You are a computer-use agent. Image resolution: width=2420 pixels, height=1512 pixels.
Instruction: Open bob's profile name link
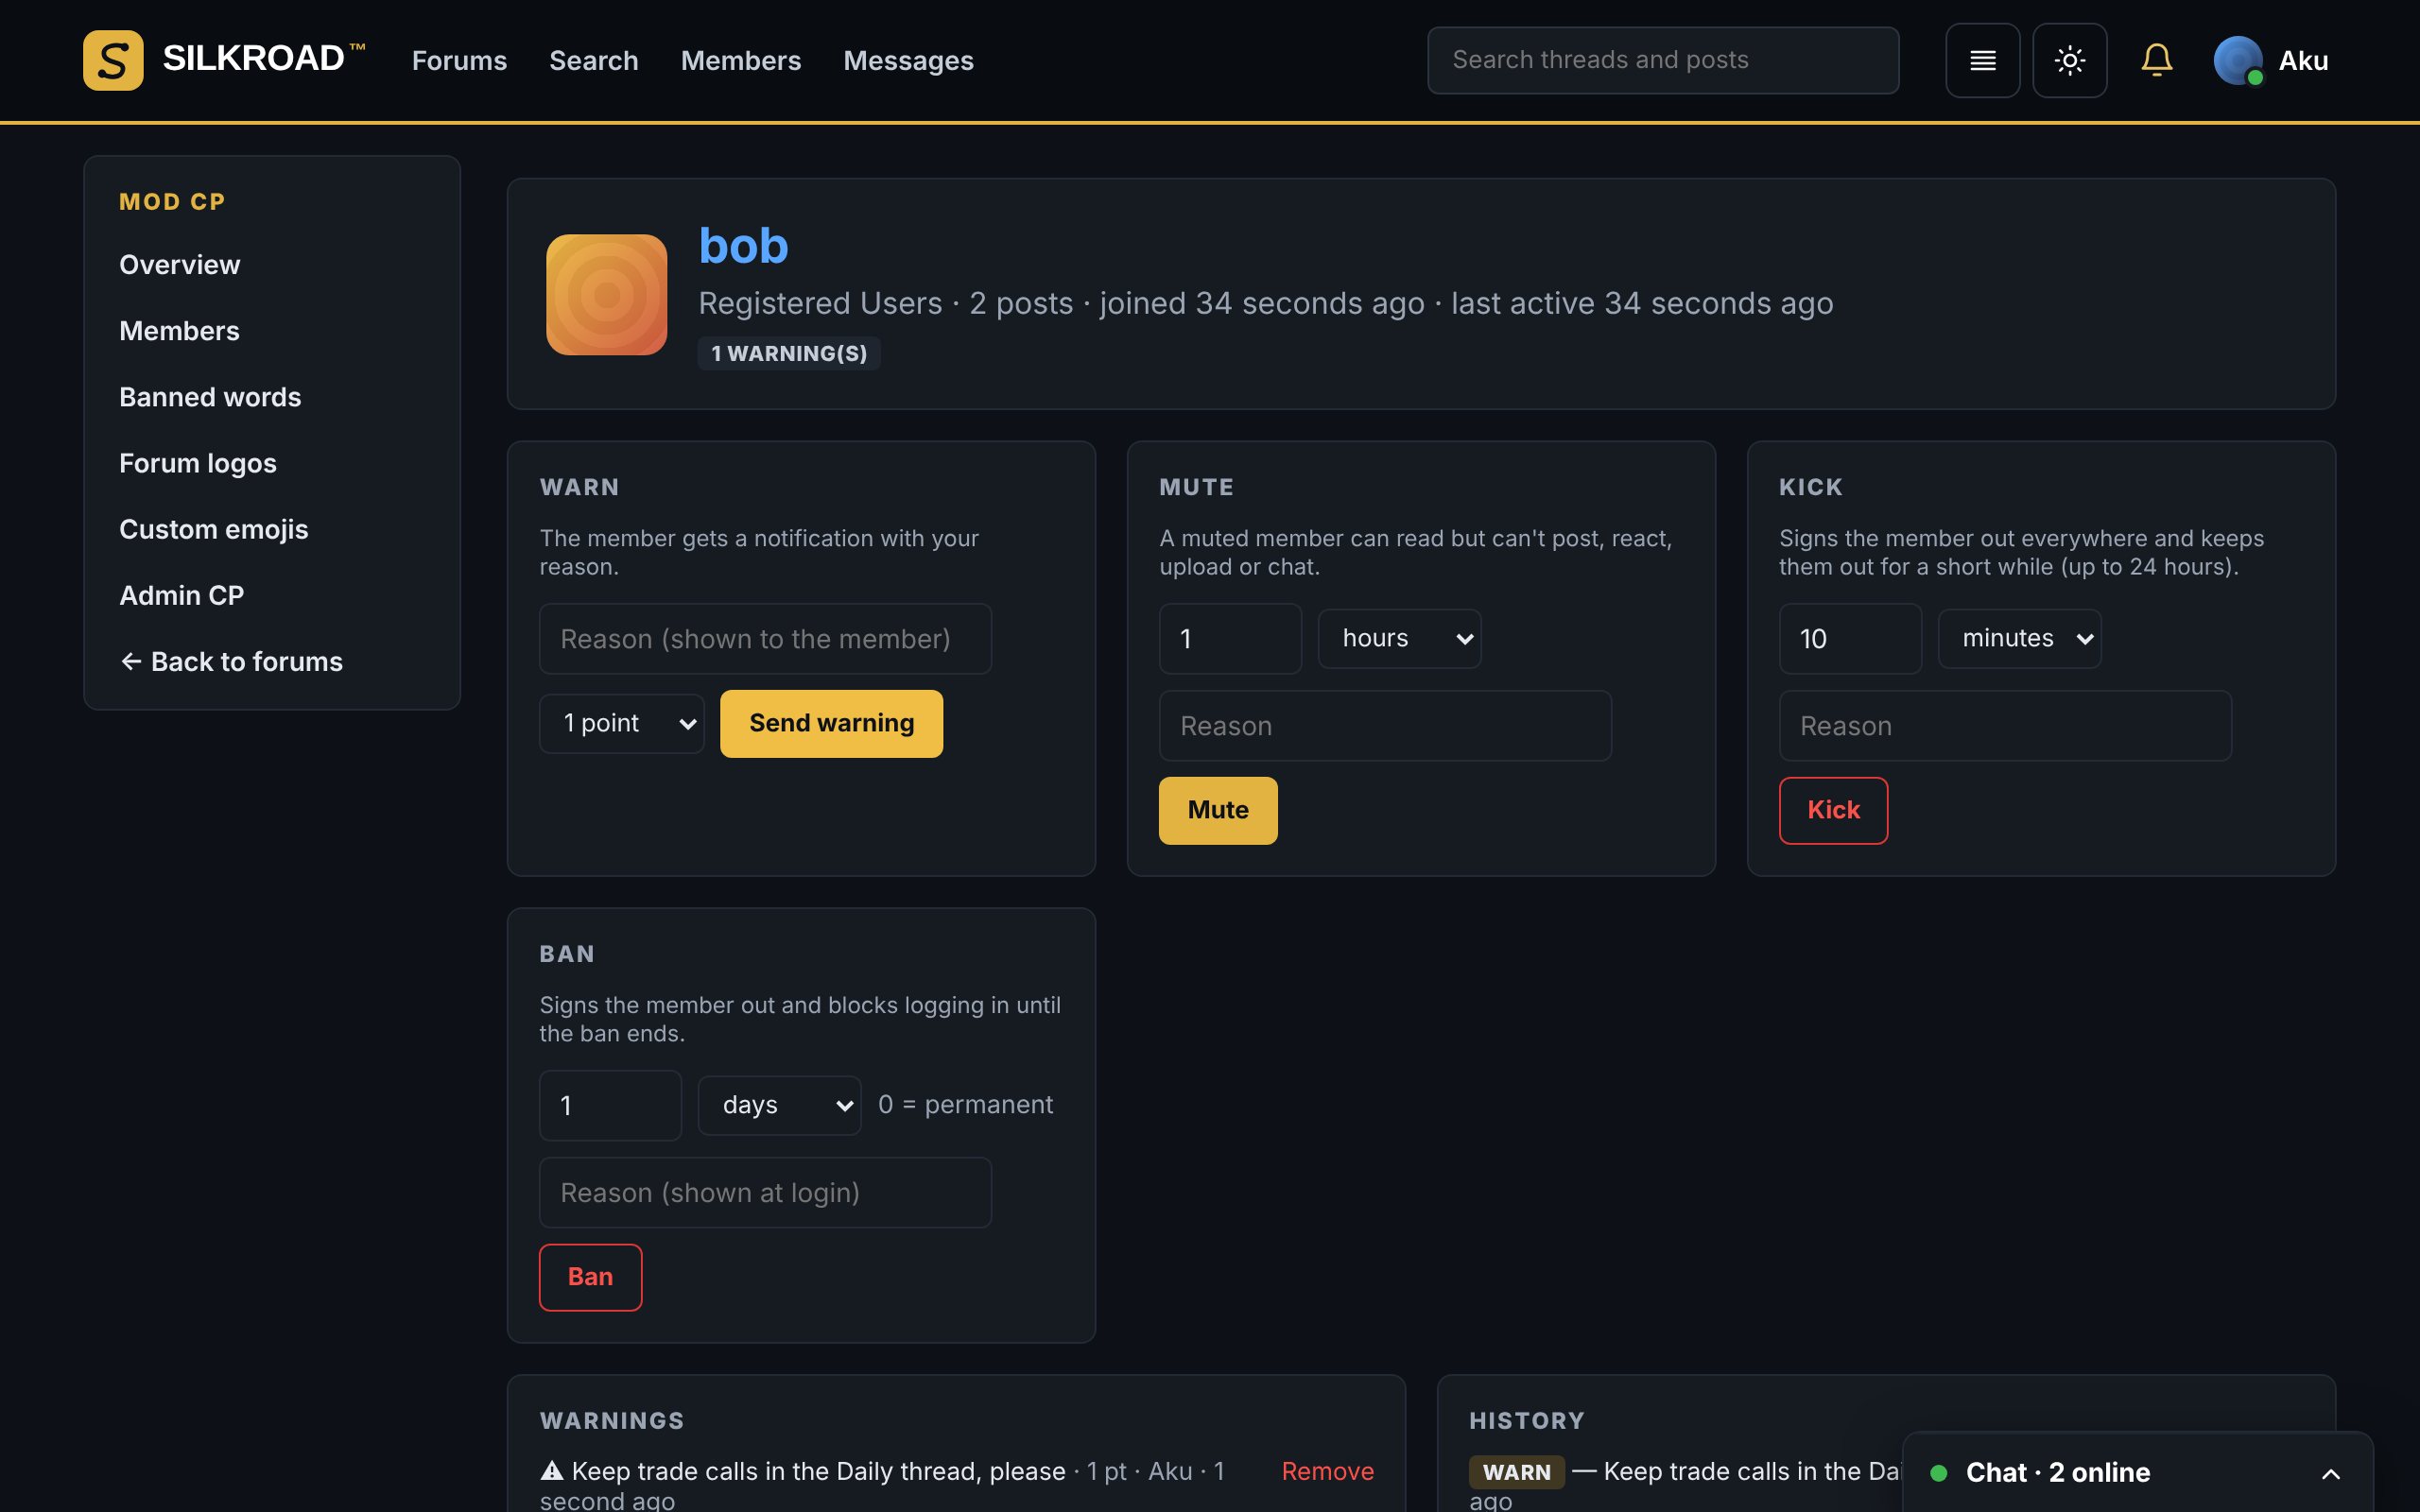(x=743, y=245)
